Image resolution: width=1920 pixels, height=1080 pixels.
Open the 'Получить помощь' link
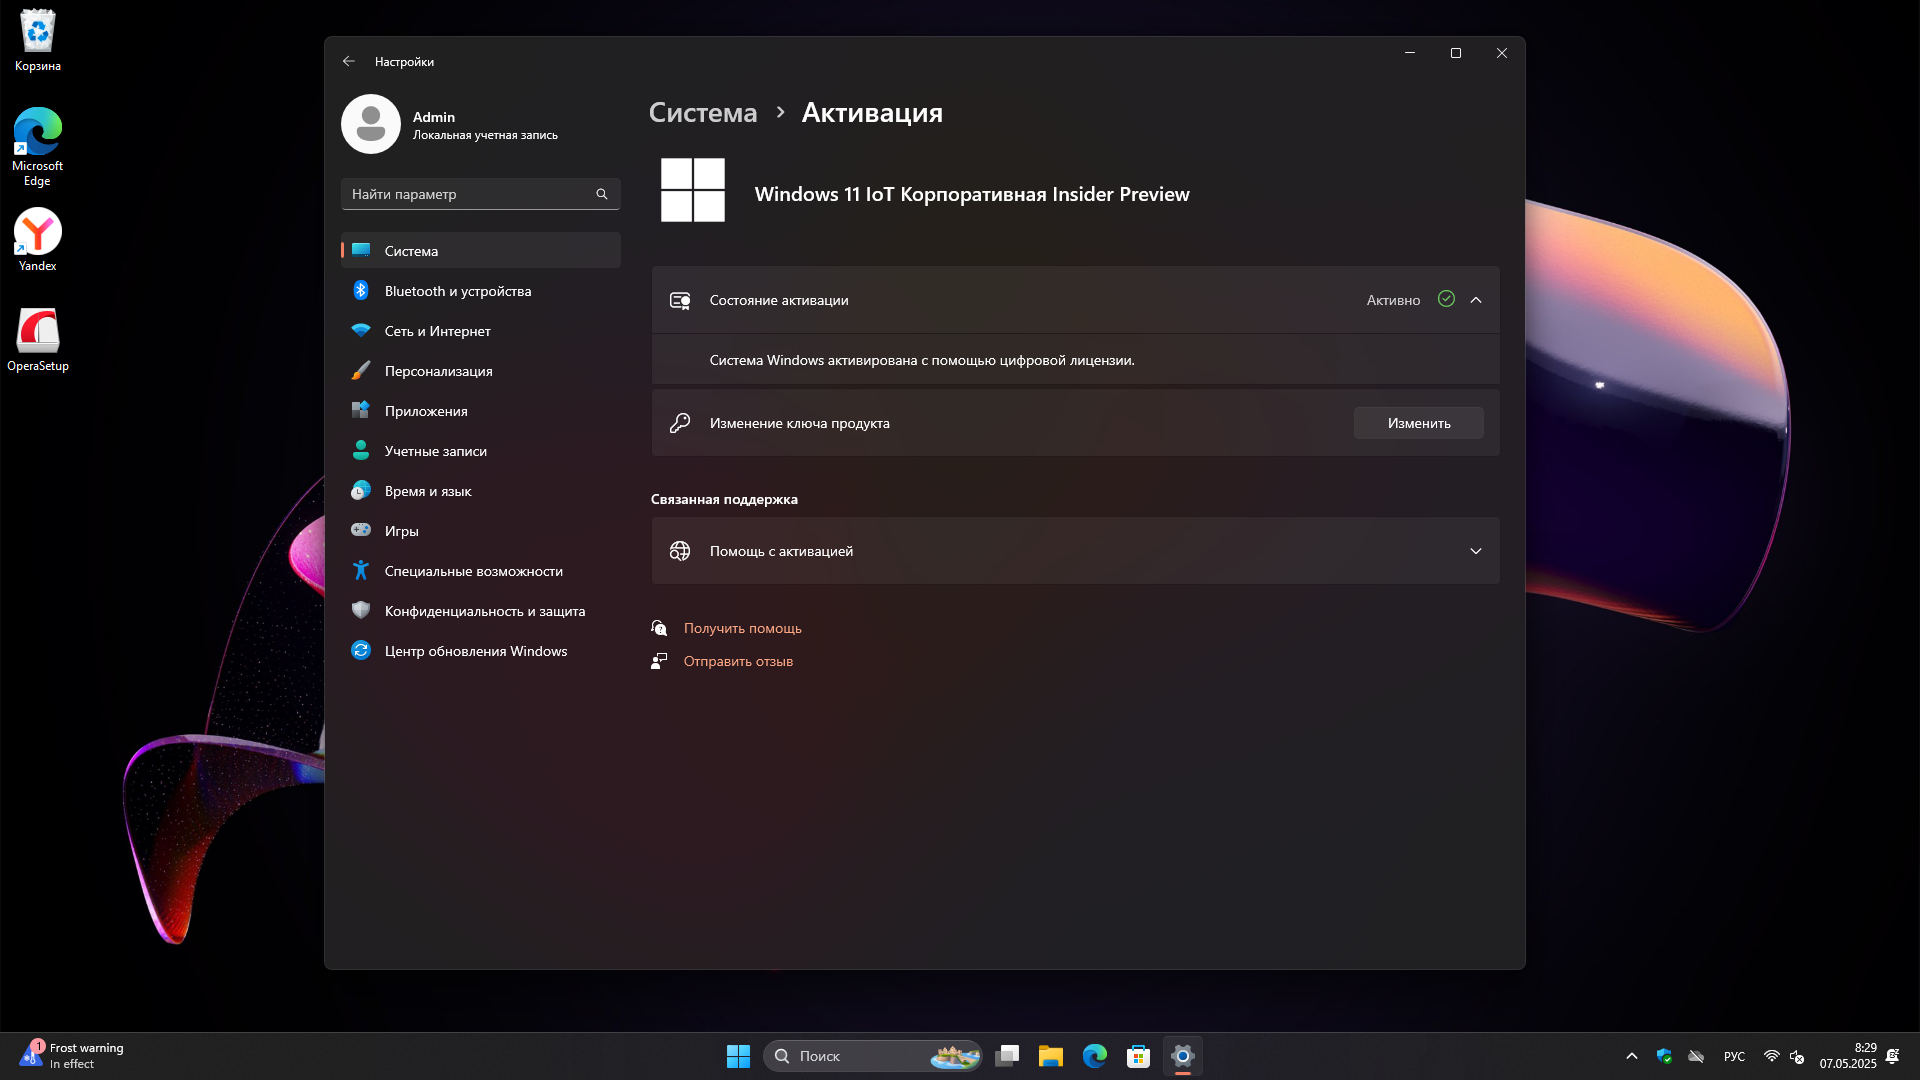743,628
